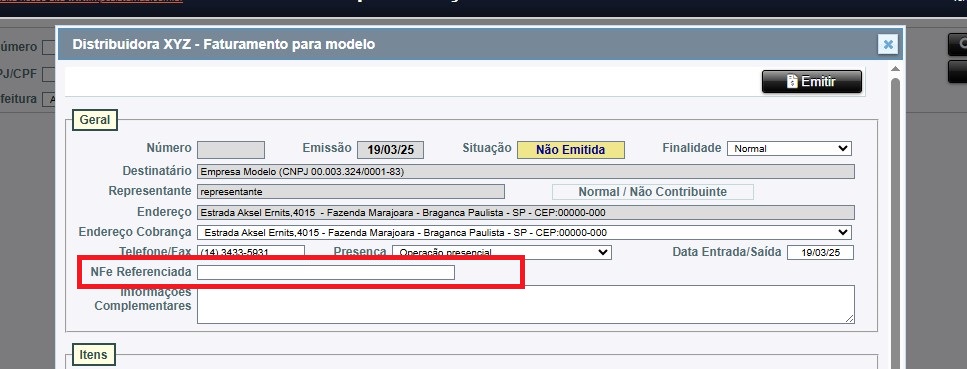Image resolution: width=967 pixels, height=369 pixels.
Task: Click the Telefone/Fax field
Action: click(251, 252)
